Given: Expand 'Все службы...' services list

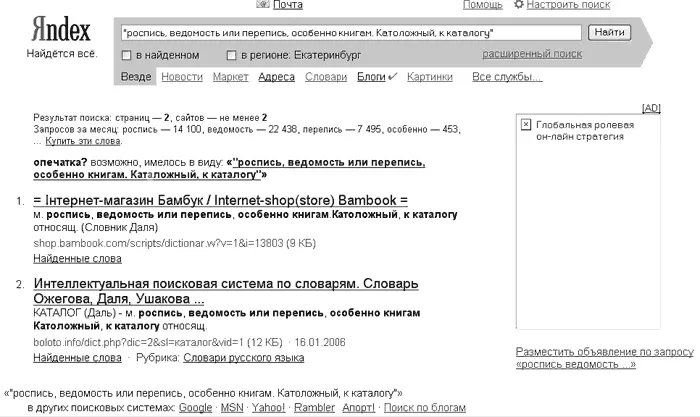Looking at the screenshot, I should pos(500,76).
